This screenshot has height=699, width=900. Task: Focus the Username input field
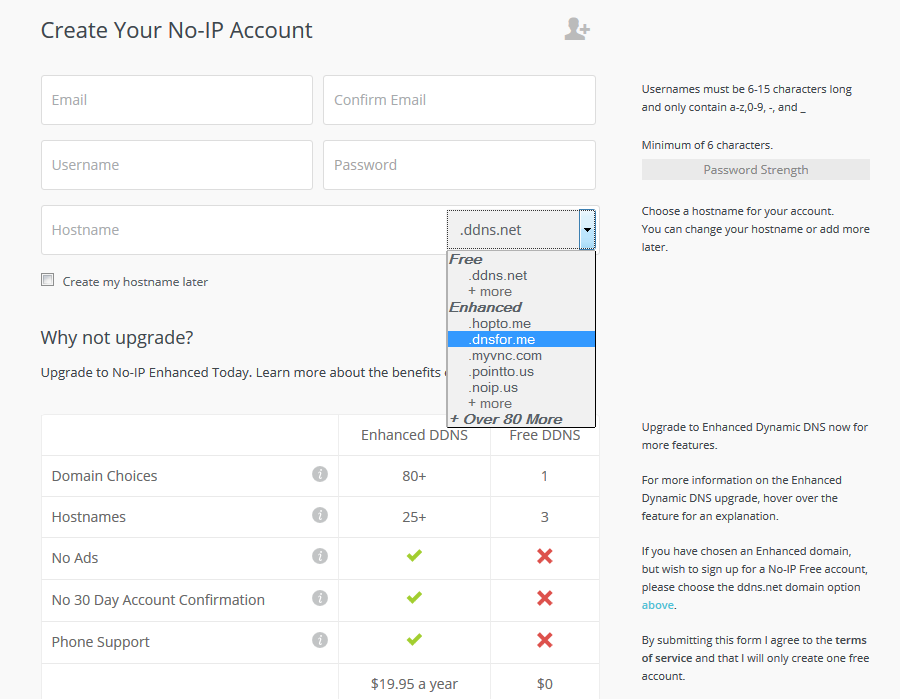(177, 165)
